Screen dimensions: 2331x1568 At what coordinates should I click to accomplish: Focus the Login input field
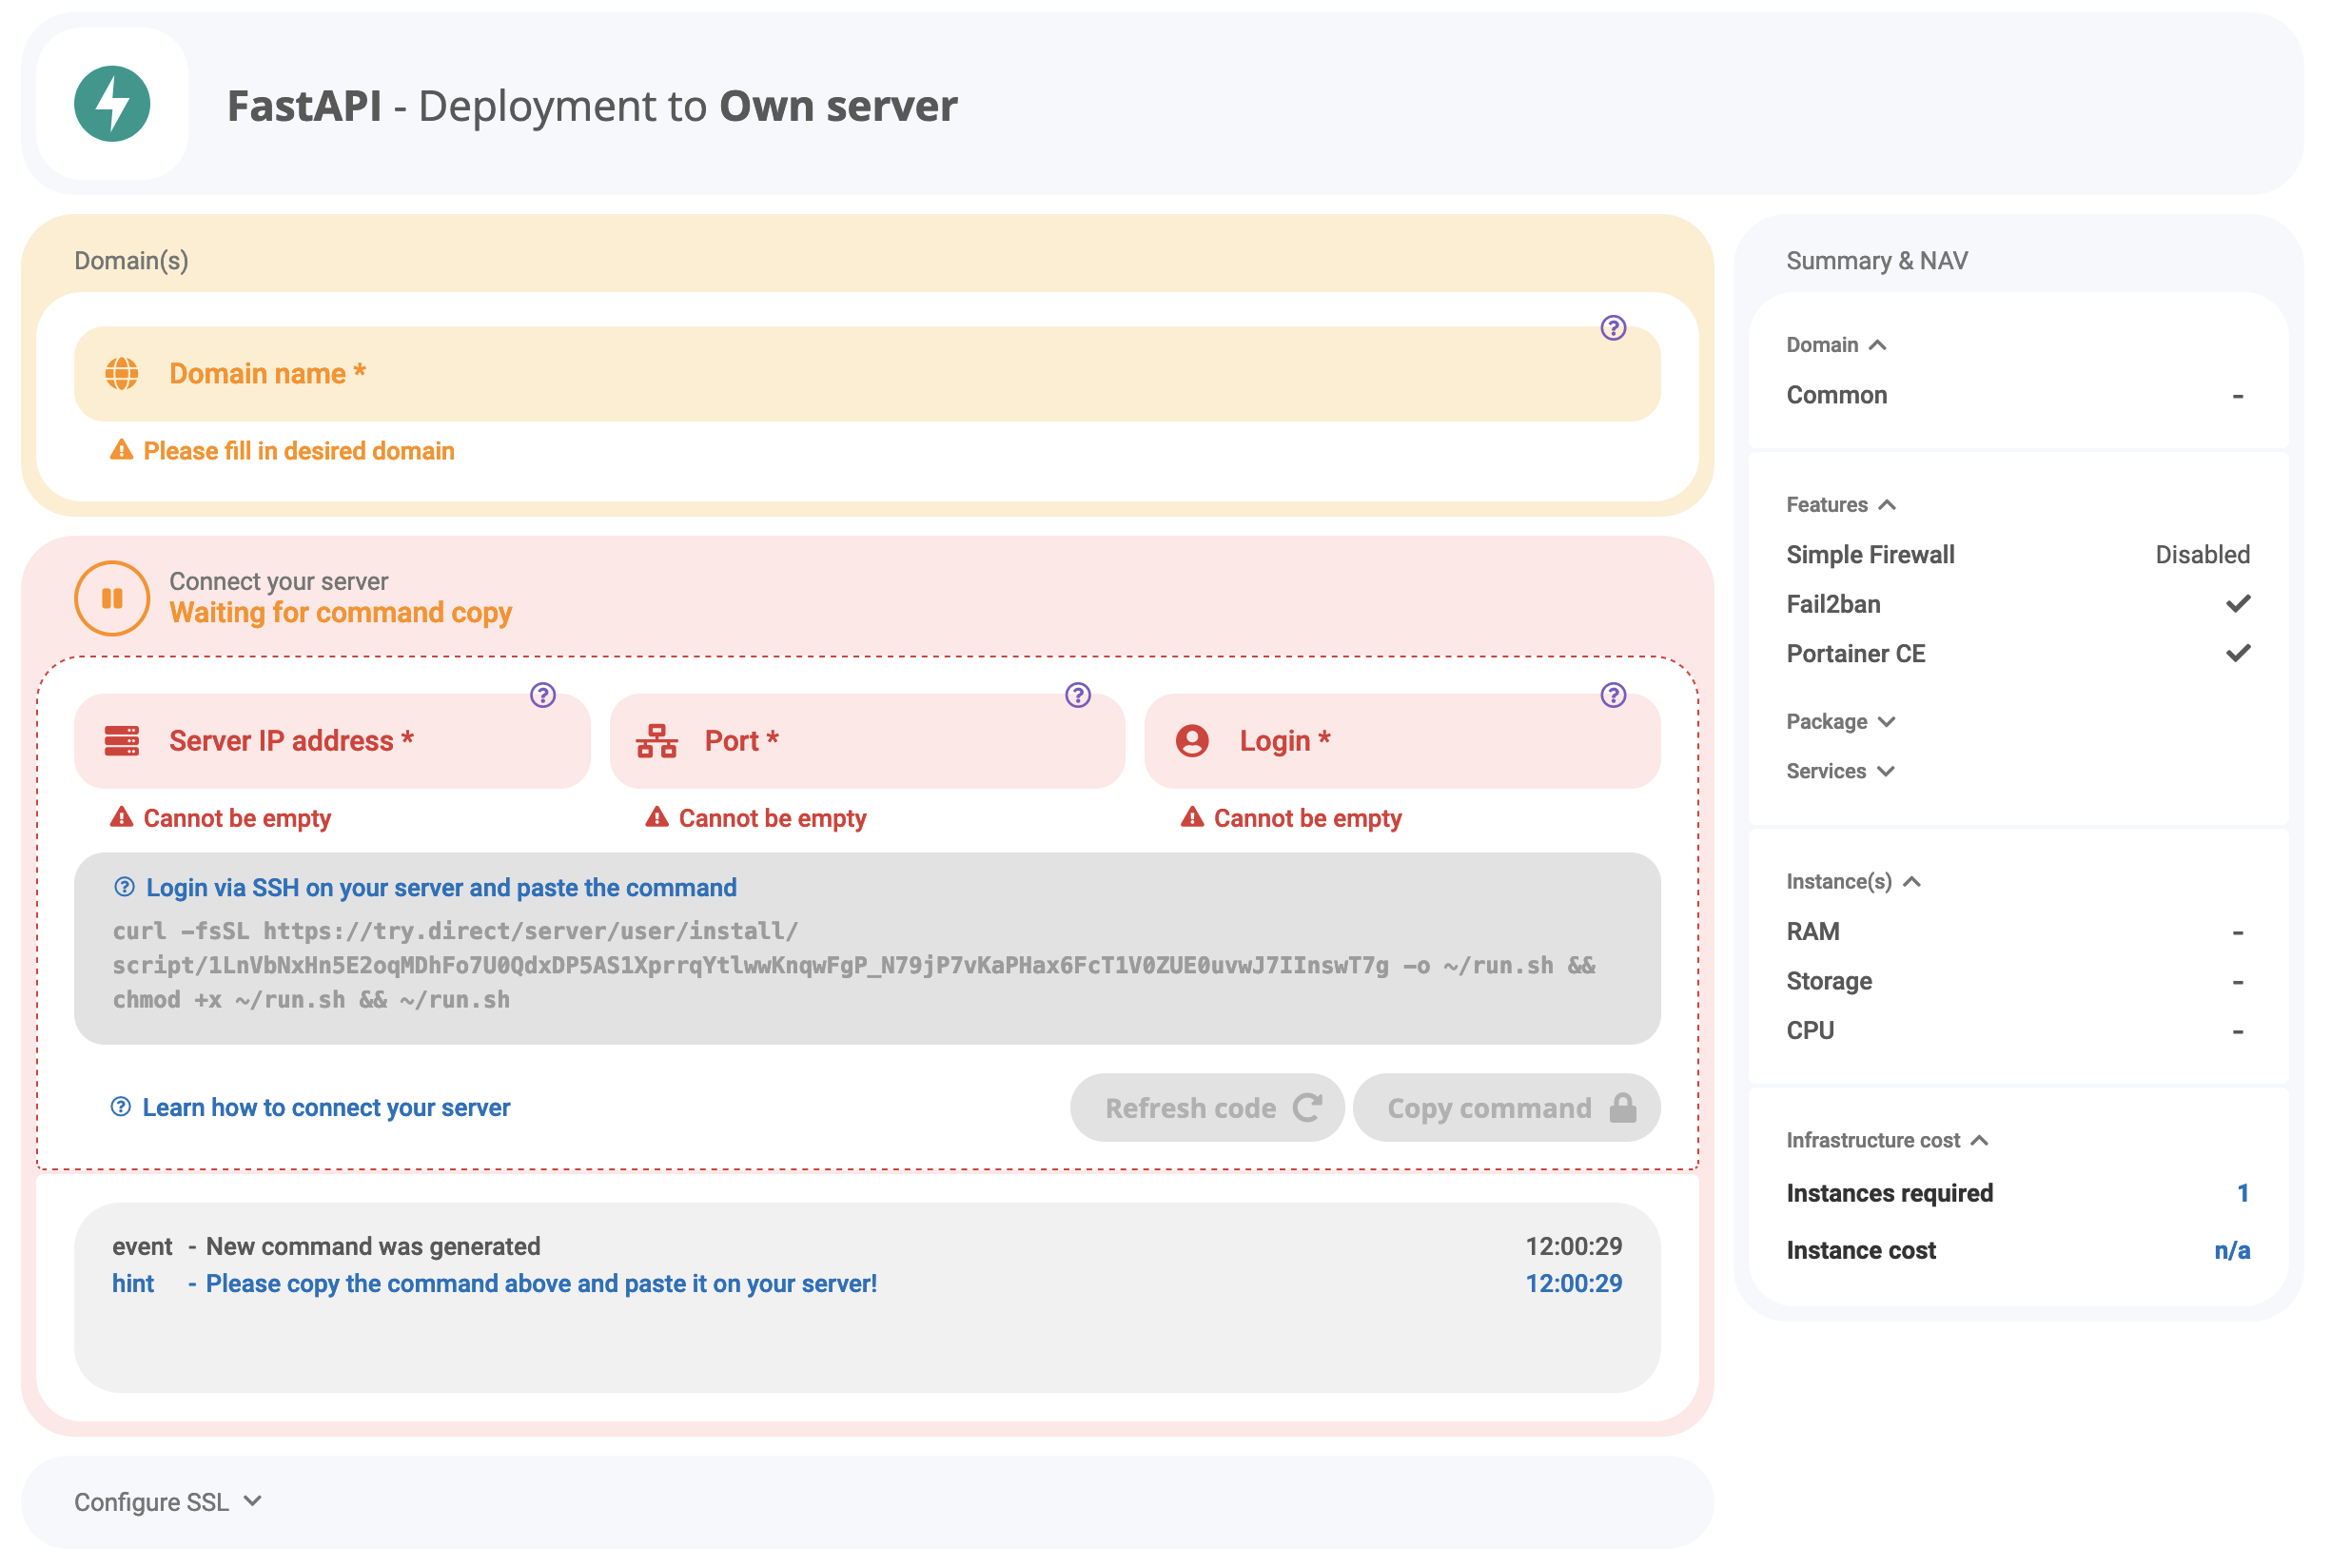(1402, 741)
